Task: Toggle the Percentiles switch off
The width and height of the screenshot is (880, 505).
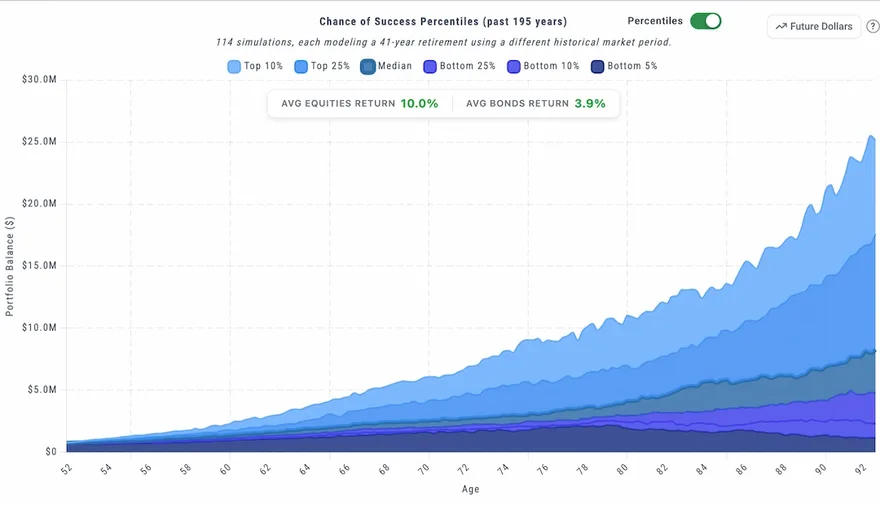Action: (705, 21)
